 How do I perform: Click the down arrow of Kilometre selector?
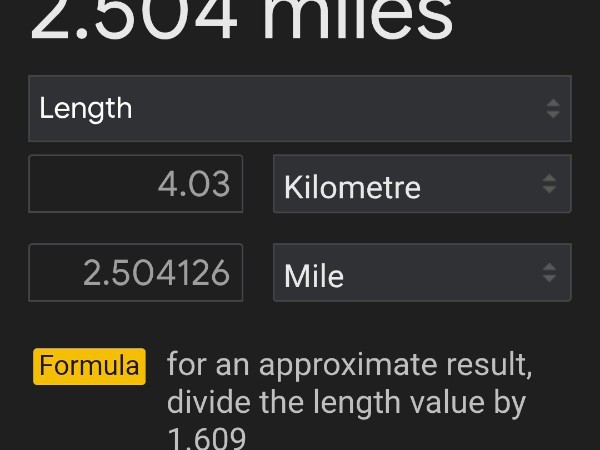[x=549, y=190]
